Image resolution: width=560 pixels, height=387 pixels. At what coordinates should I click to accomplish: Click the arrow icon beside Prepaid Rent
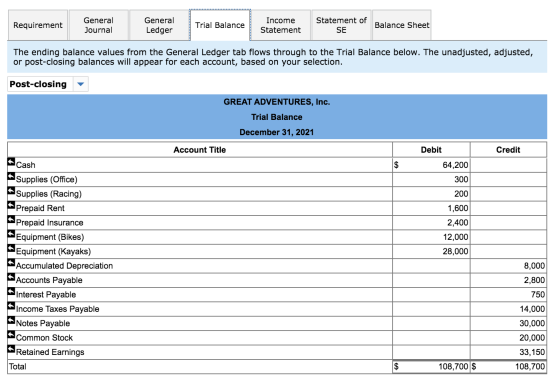point(11,205)
